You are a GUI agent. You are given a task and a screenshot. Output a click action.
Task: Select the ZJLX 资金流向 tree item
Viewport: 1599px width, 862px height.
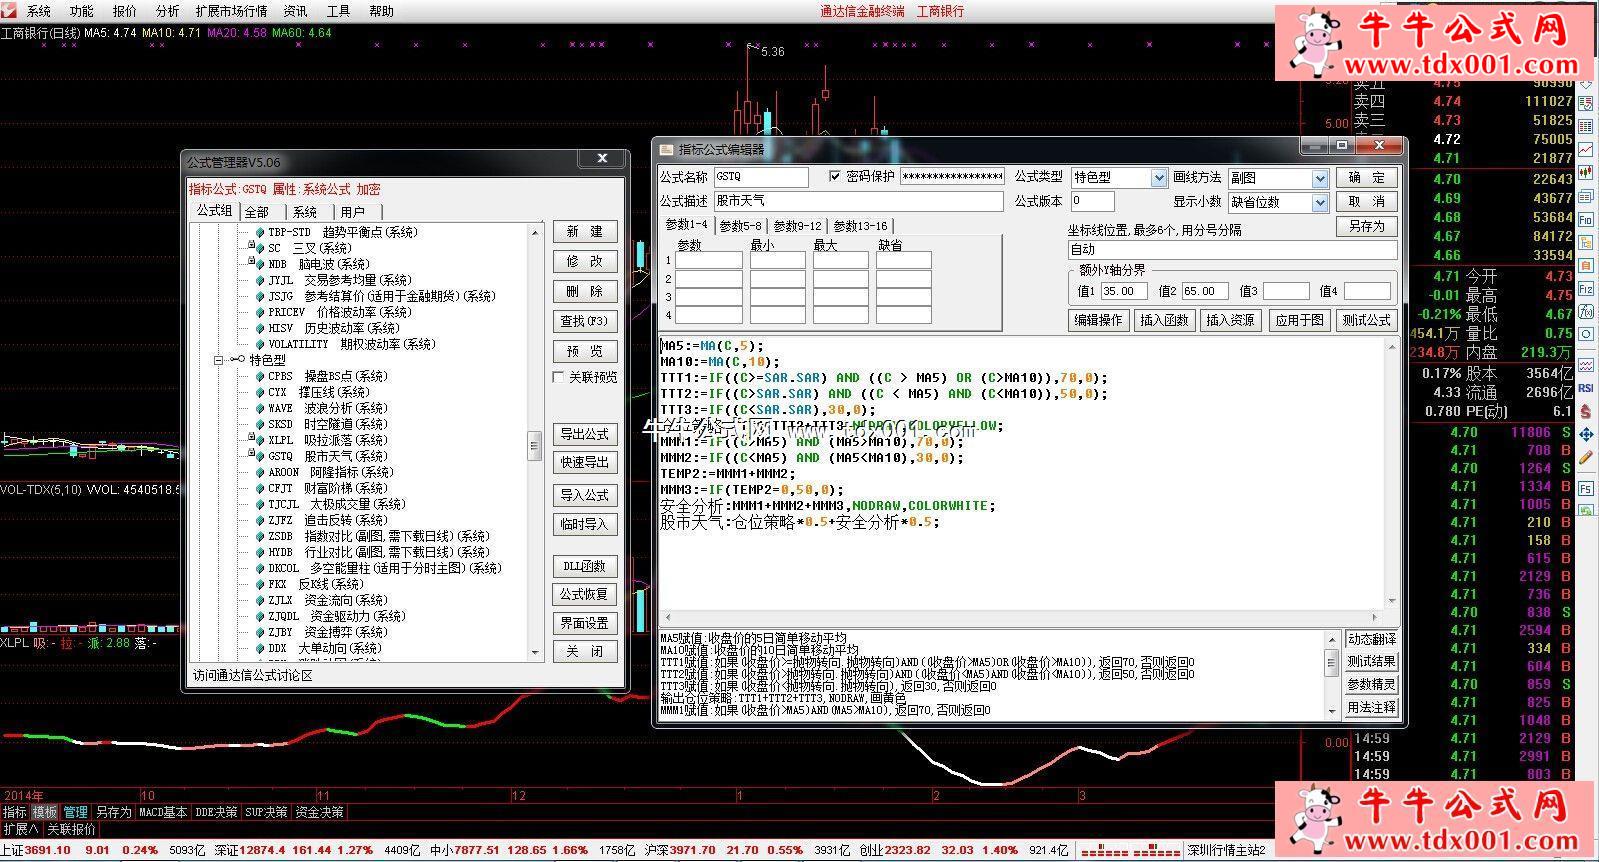point(327,600)
